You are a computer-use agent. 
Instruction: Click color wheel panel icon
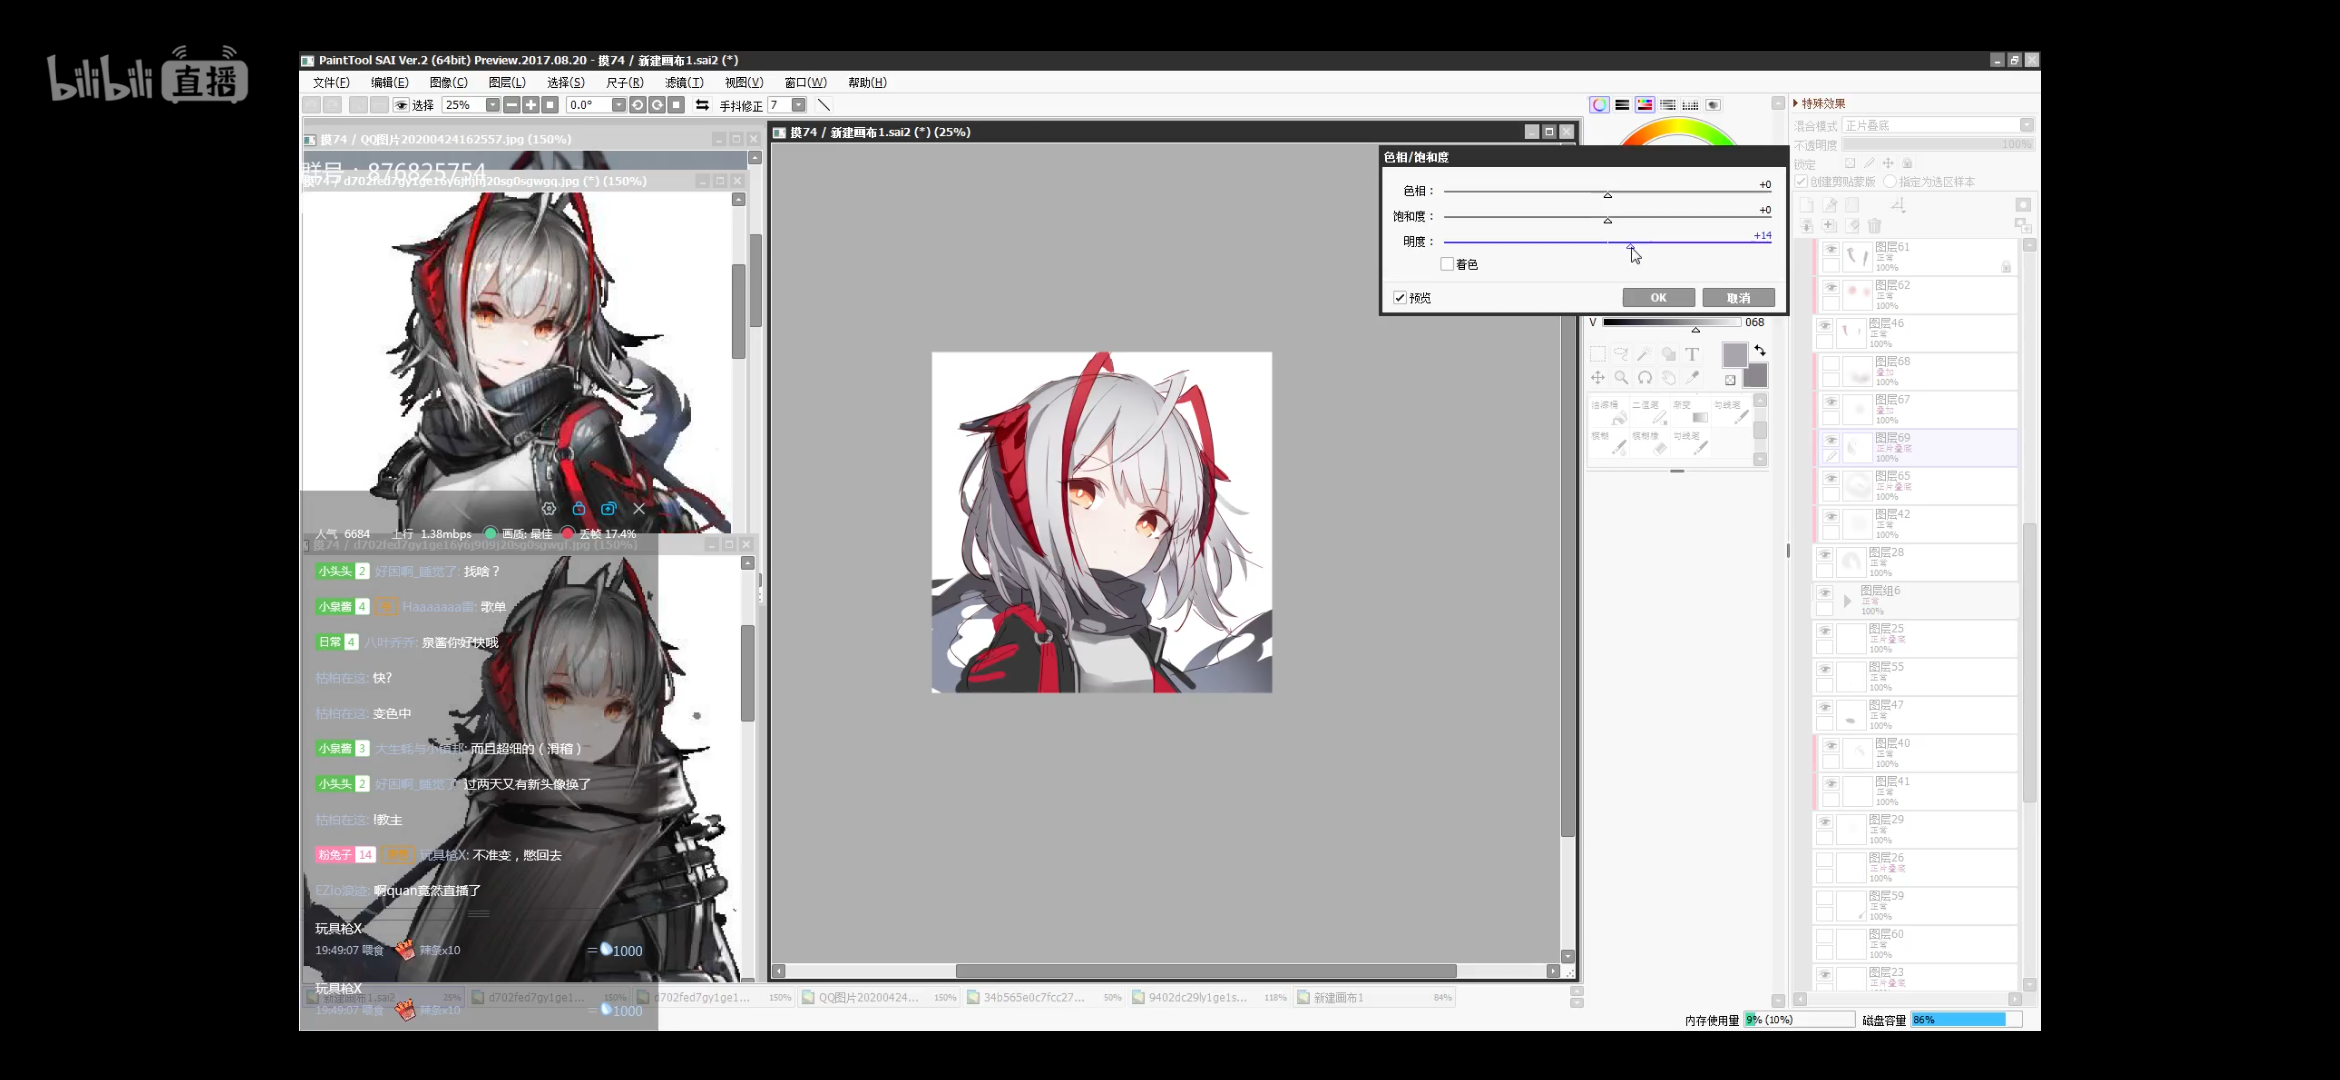[x=1599, y=105]
